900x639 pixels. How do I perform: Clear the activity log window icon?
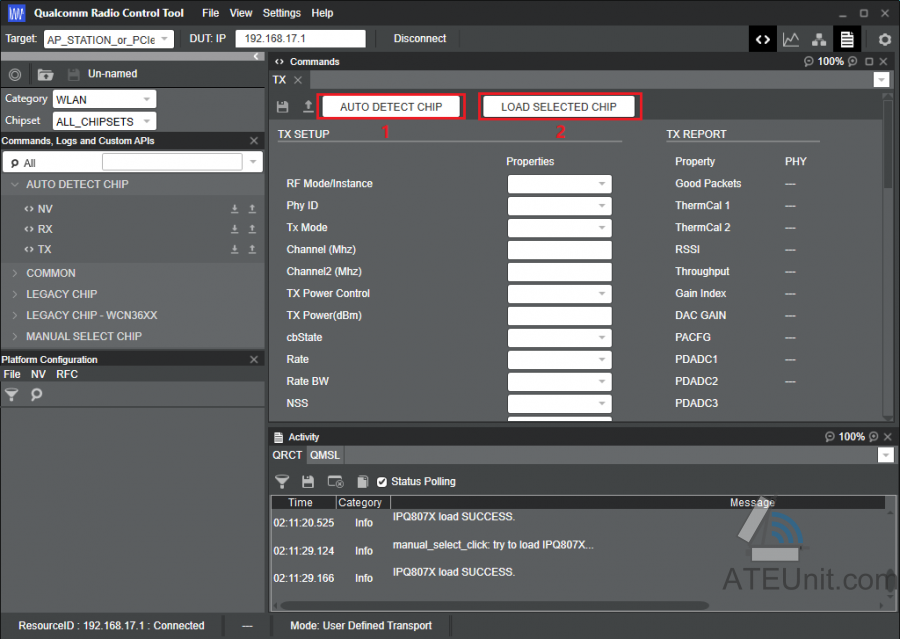click(335, 482)
